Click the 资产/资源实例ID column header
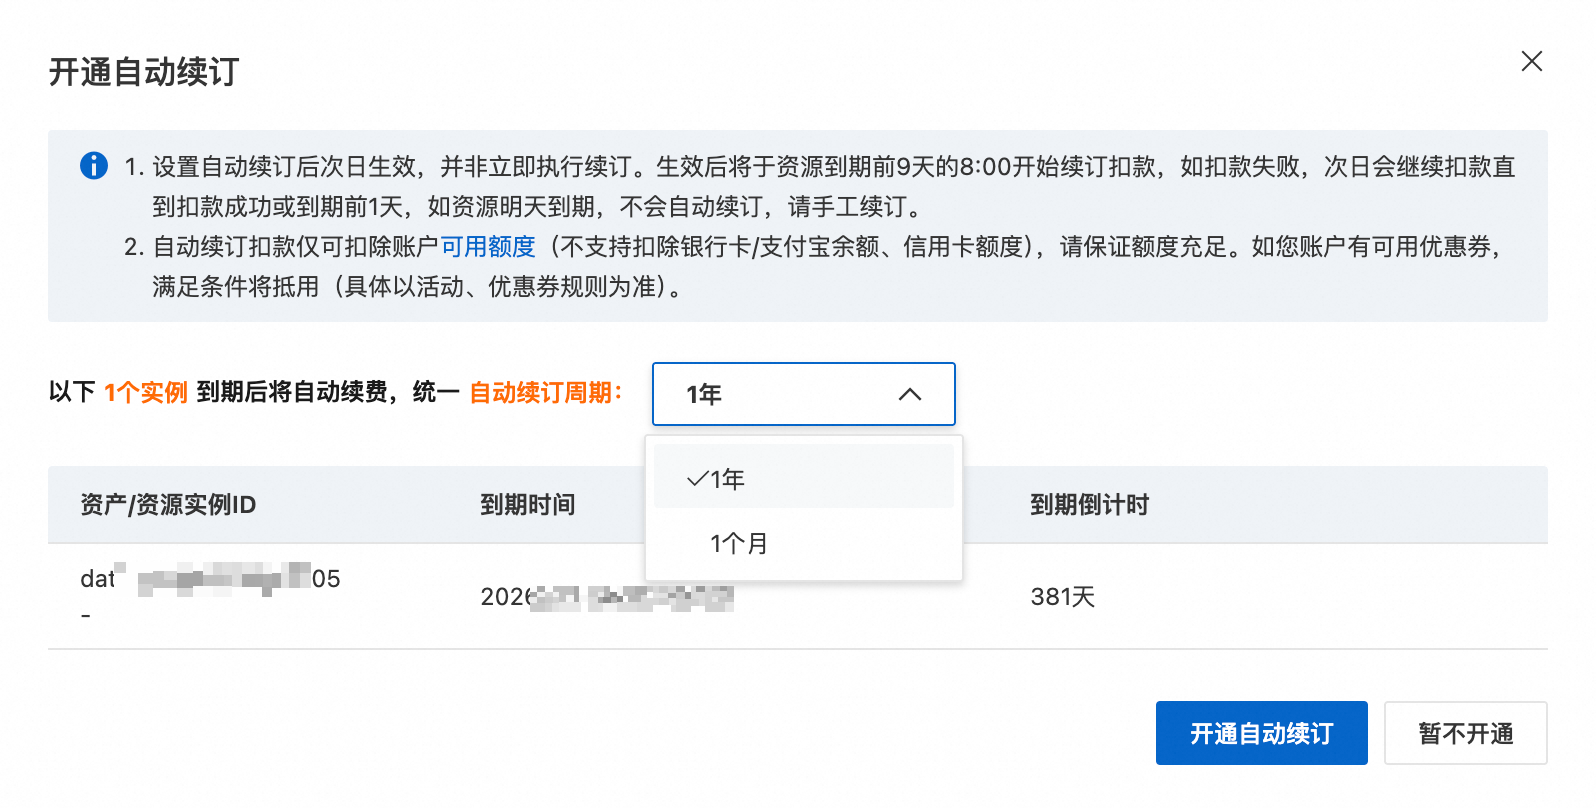Viewport: 1596px width, 808px height. [168, 505]
